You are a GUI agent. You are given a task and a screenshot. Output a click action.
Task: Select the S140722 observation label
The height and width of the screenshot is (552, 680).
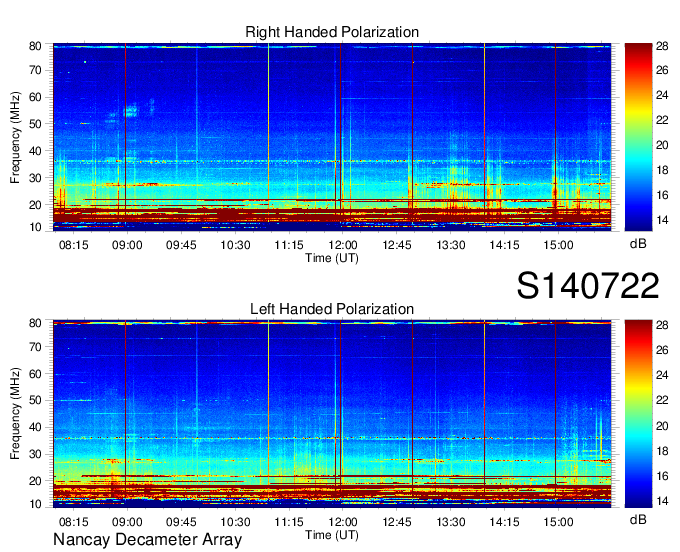tap(588, 285)
